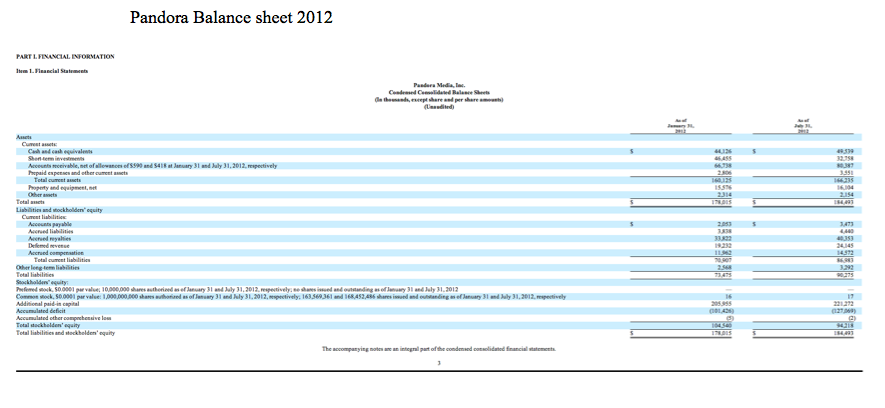The height and width of the screenshot is (408, 885).
Task: Click the "Deferred revenue" row label
Action: (49, 246)
